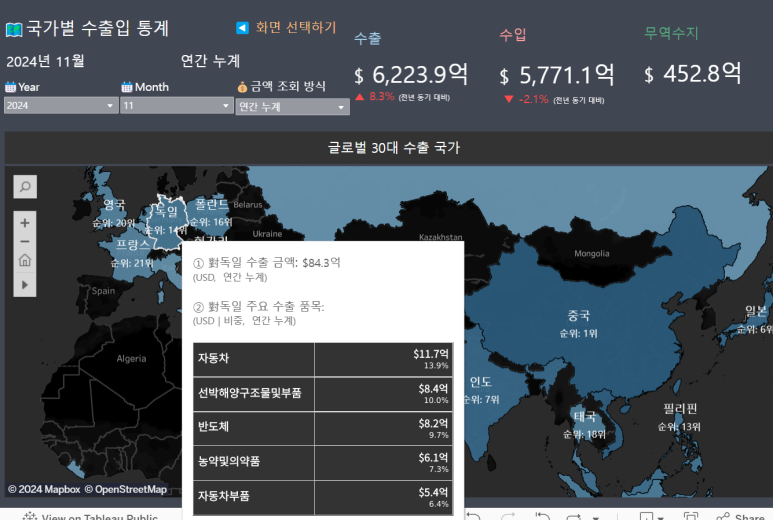The height and width of the screenshot is (520, 773).
Task: Click the red down-triangle import change indicator
Action: click(x=509, y=99)
